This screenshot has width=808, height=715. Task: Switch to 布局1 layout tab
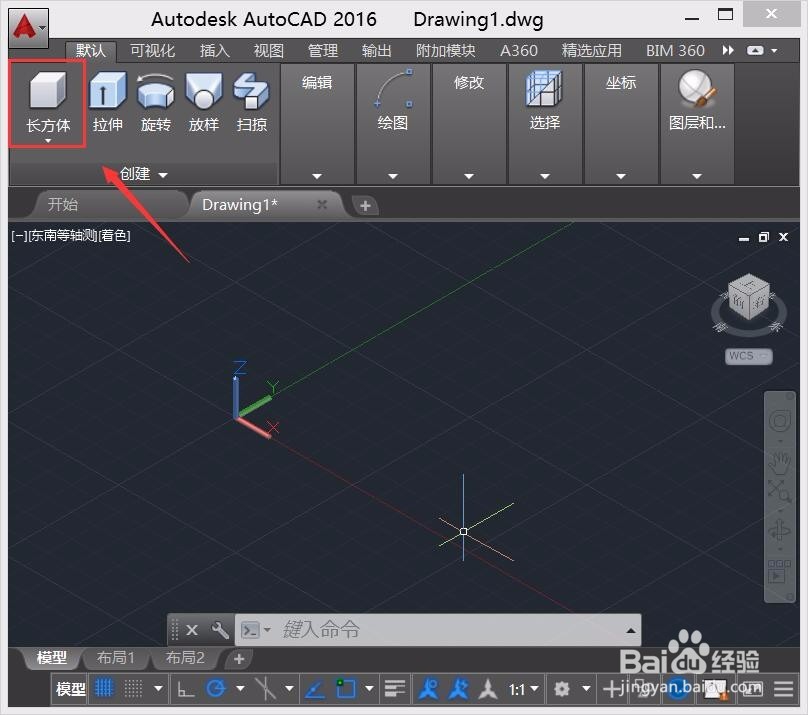(115, 657)
